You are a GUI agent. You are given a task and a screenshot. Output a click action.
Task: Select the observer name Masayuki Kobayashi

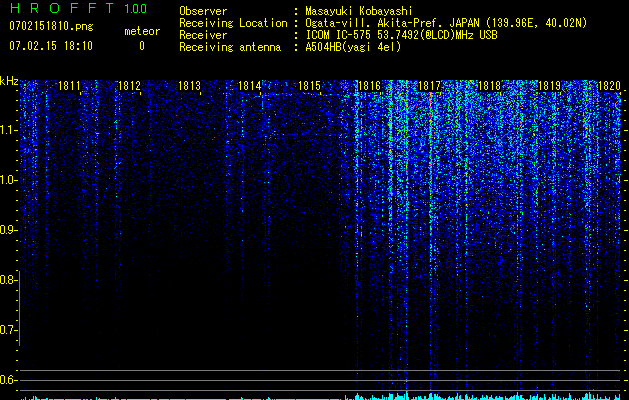(359, 11)
